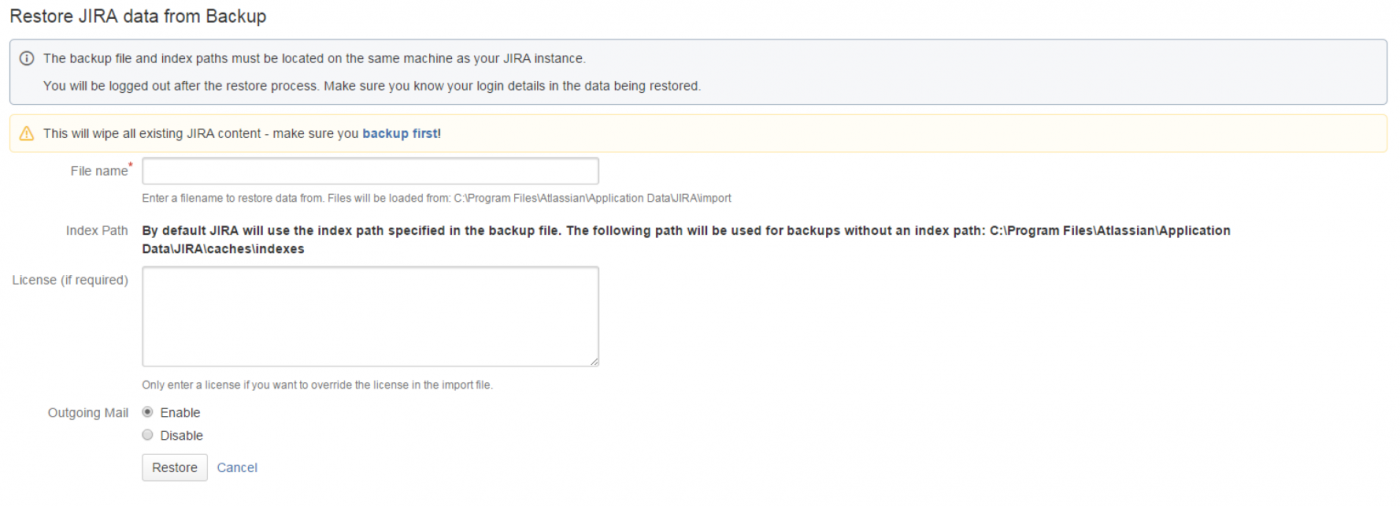Click the License text area resize handle
Image resolution: width=1400 pixels, height=506 pixels.
[x=594, y=362]
